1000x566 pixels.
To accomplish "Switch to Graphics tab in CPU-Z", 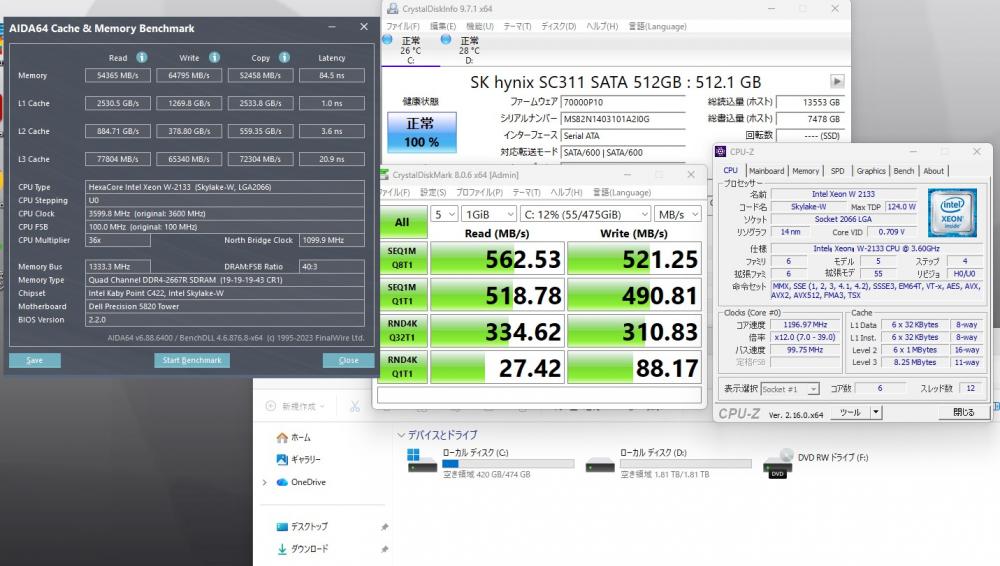I will pos(871,171).
